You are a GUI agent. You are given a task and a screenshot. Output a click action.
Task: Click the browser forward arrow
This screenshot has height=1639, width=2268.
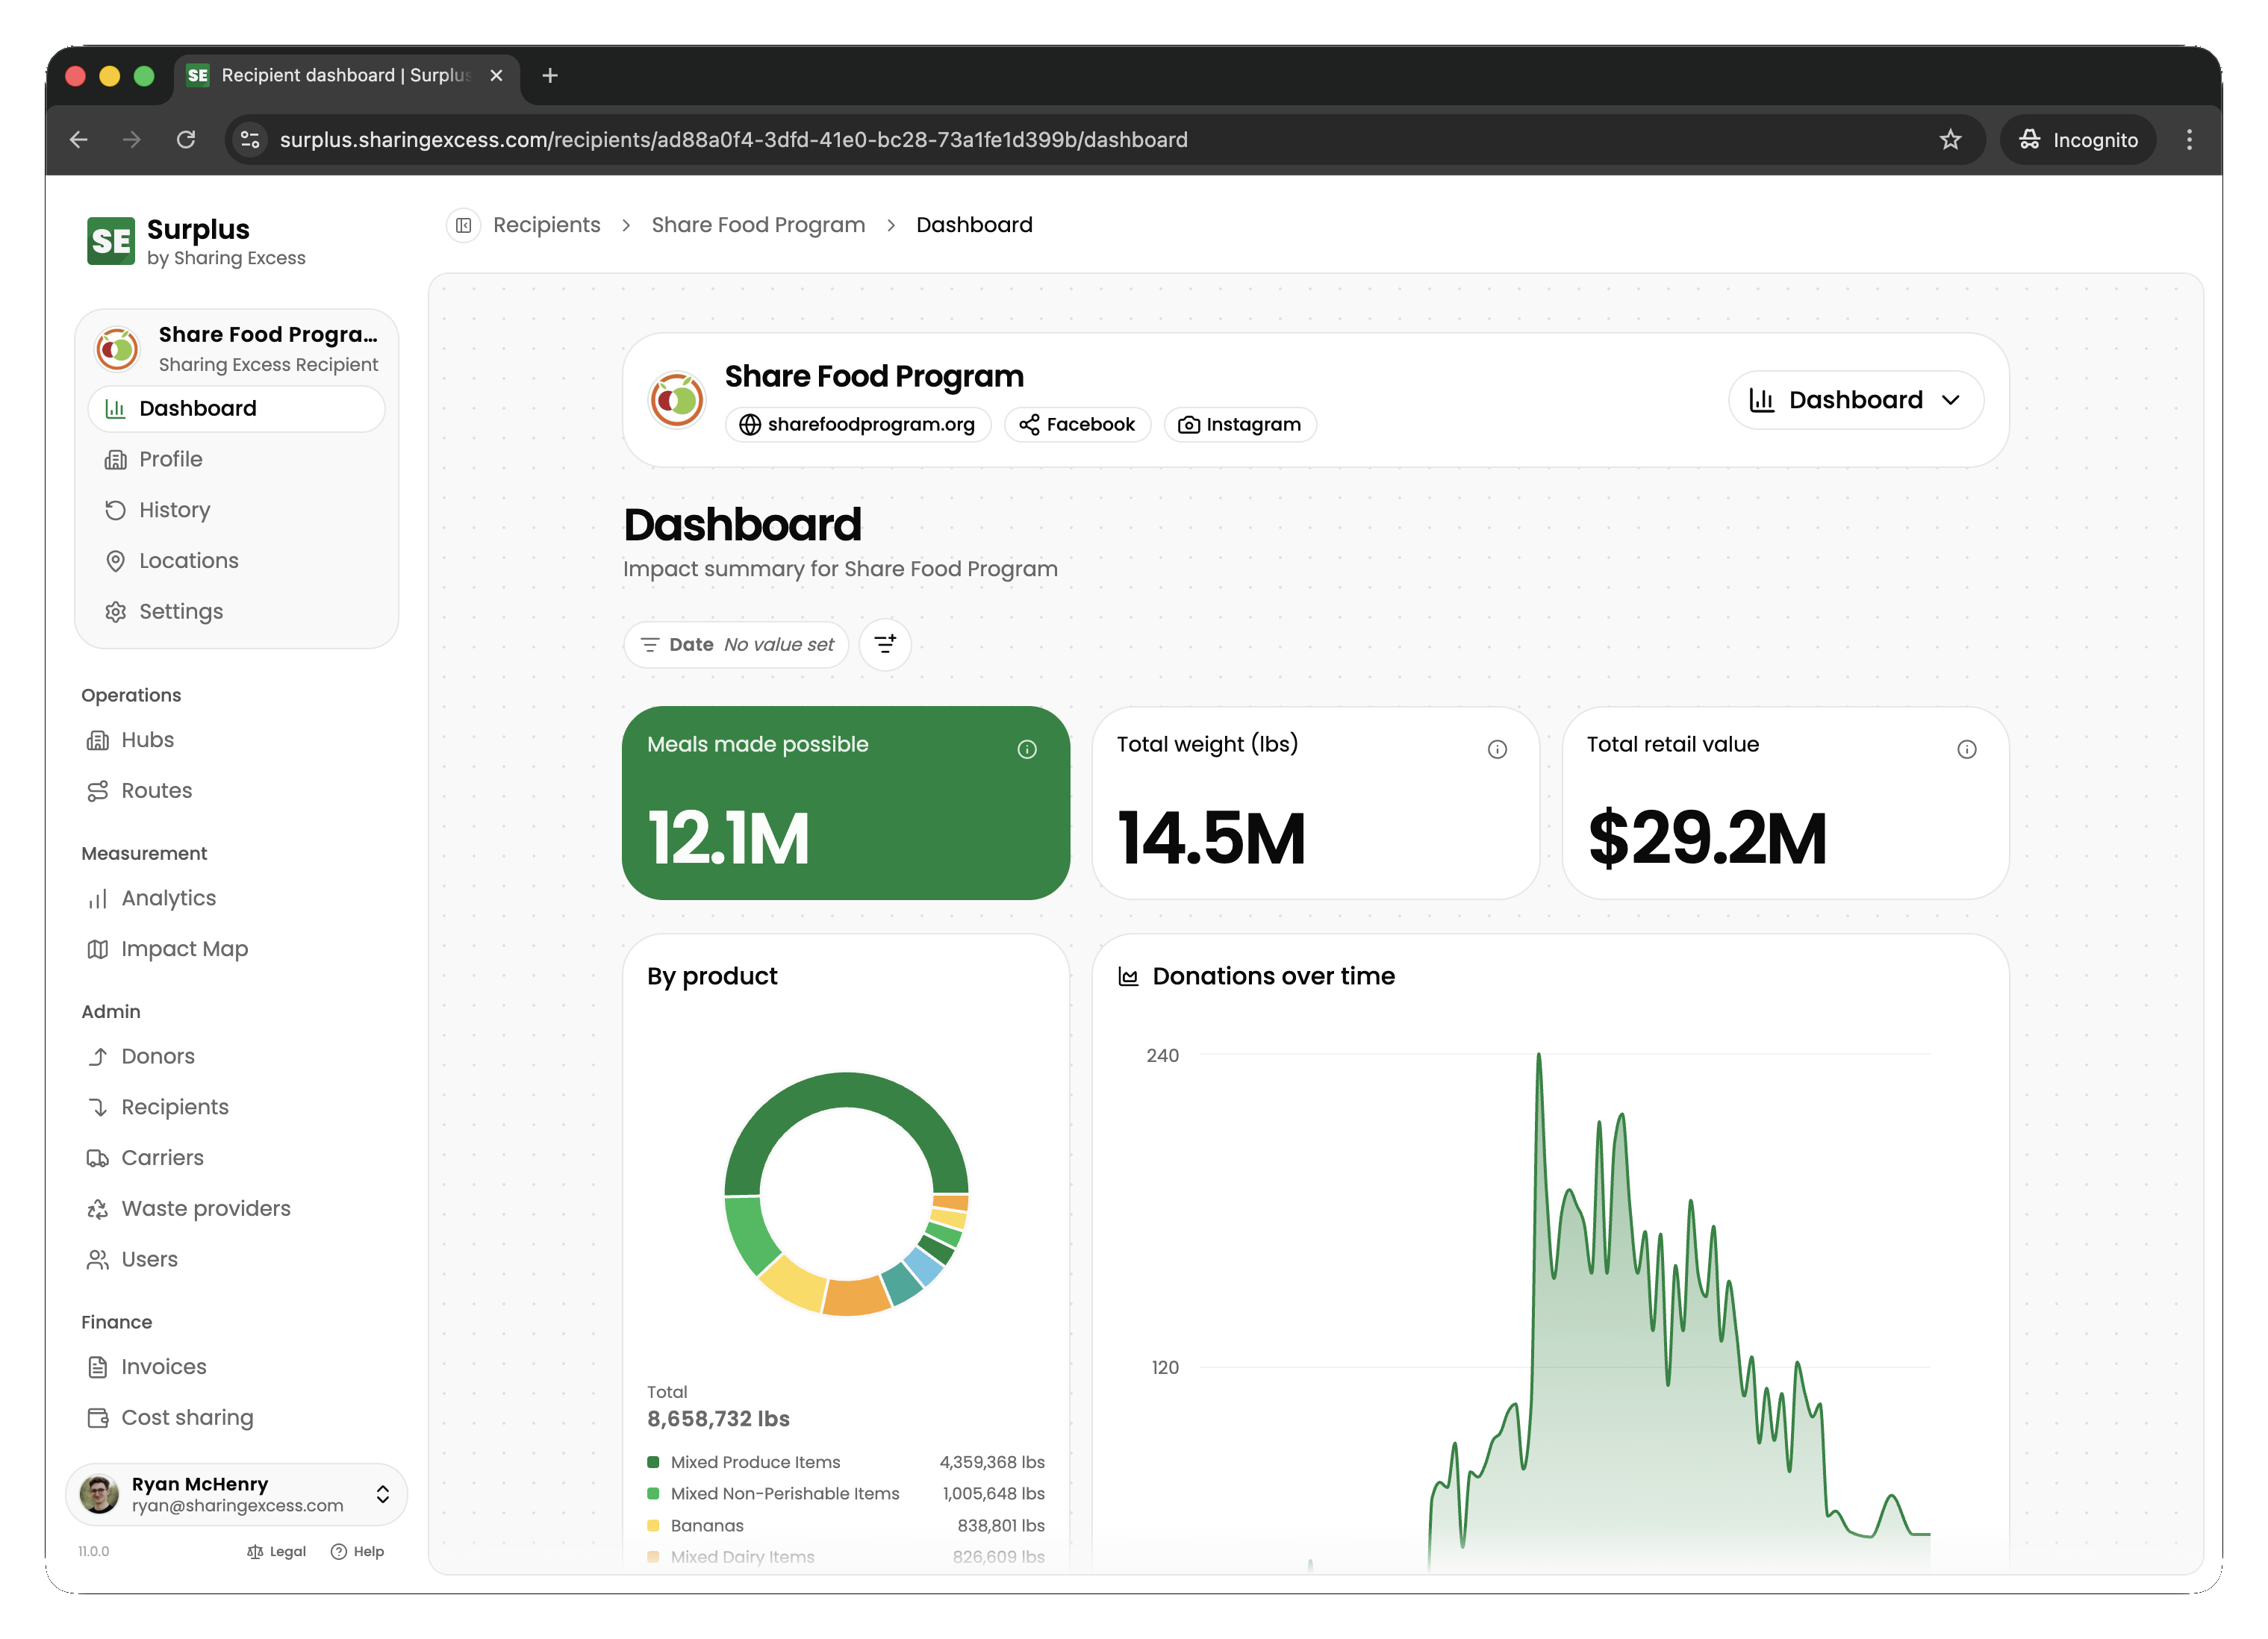pos(132,140)
